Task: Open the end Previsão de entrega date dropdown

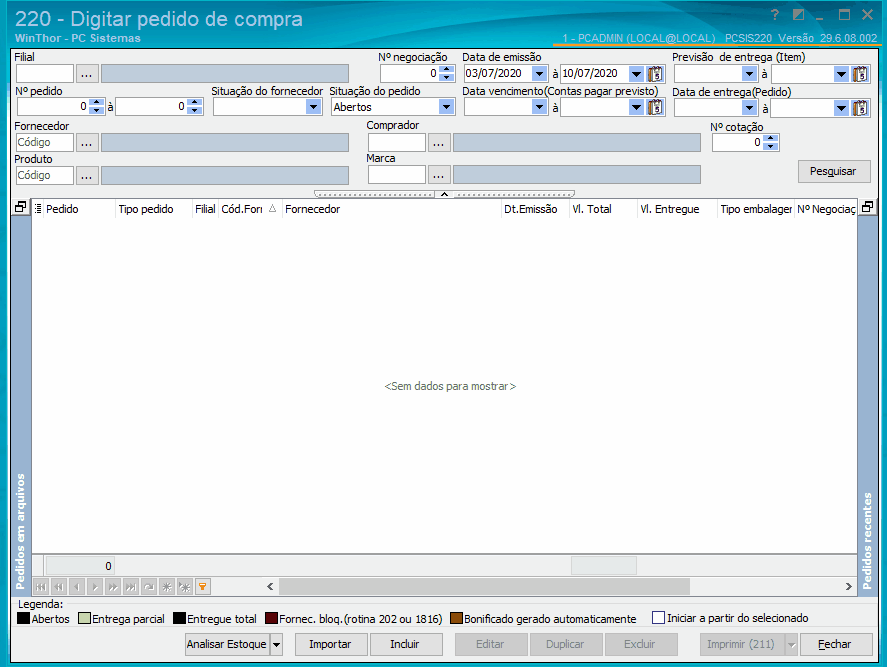Action: click(x=841, y=74)
